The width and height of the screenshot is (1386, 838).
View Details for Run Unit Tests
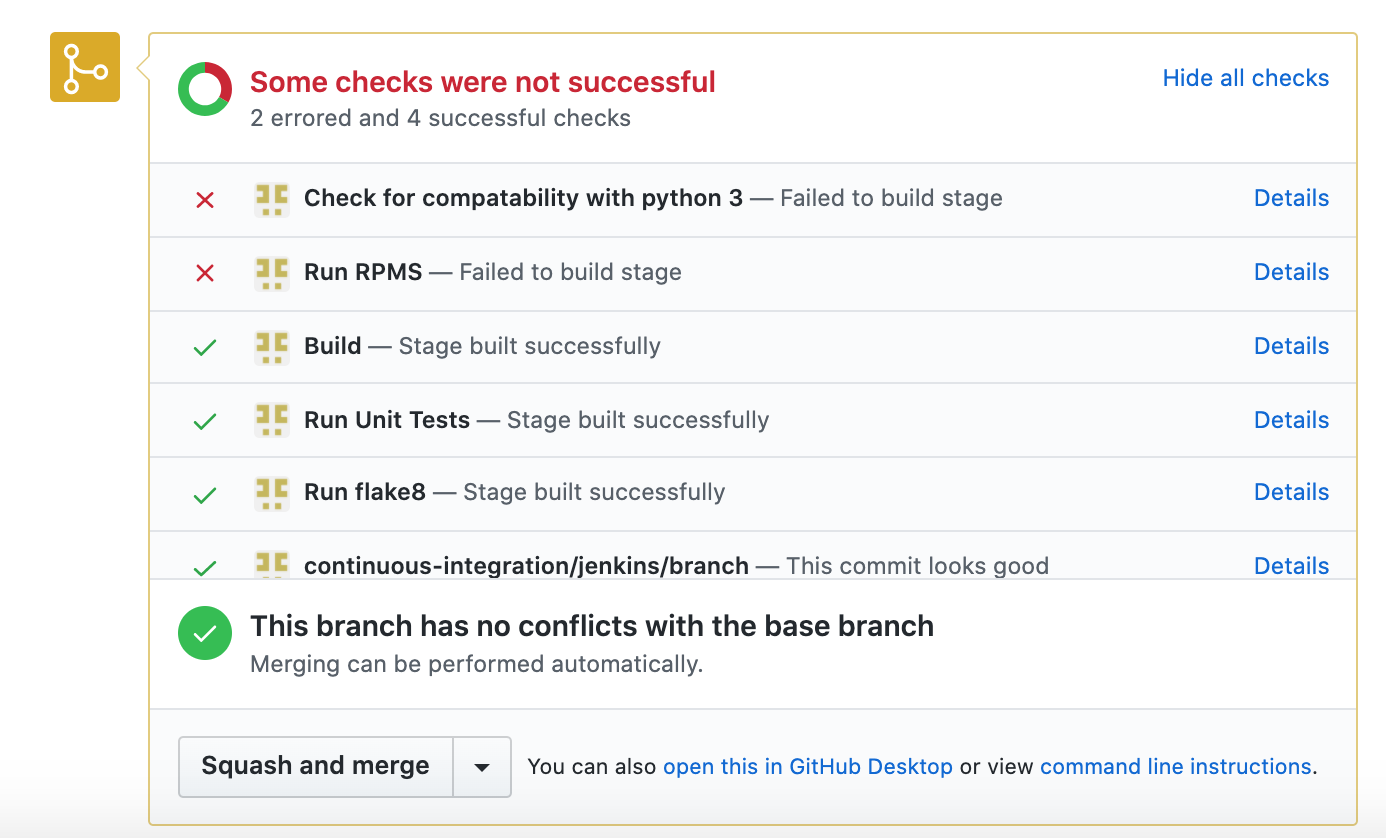pyautogui.click(x=1291, y=420)
